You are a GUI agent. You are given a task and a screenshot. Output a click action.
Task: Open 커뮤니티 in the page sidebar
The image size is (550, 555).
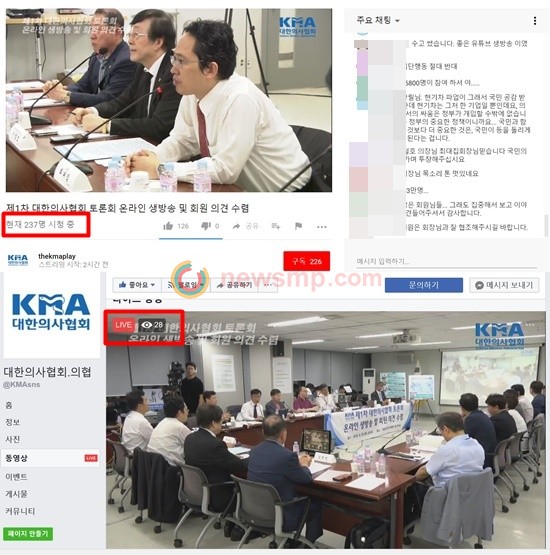[x=20, y=510]
